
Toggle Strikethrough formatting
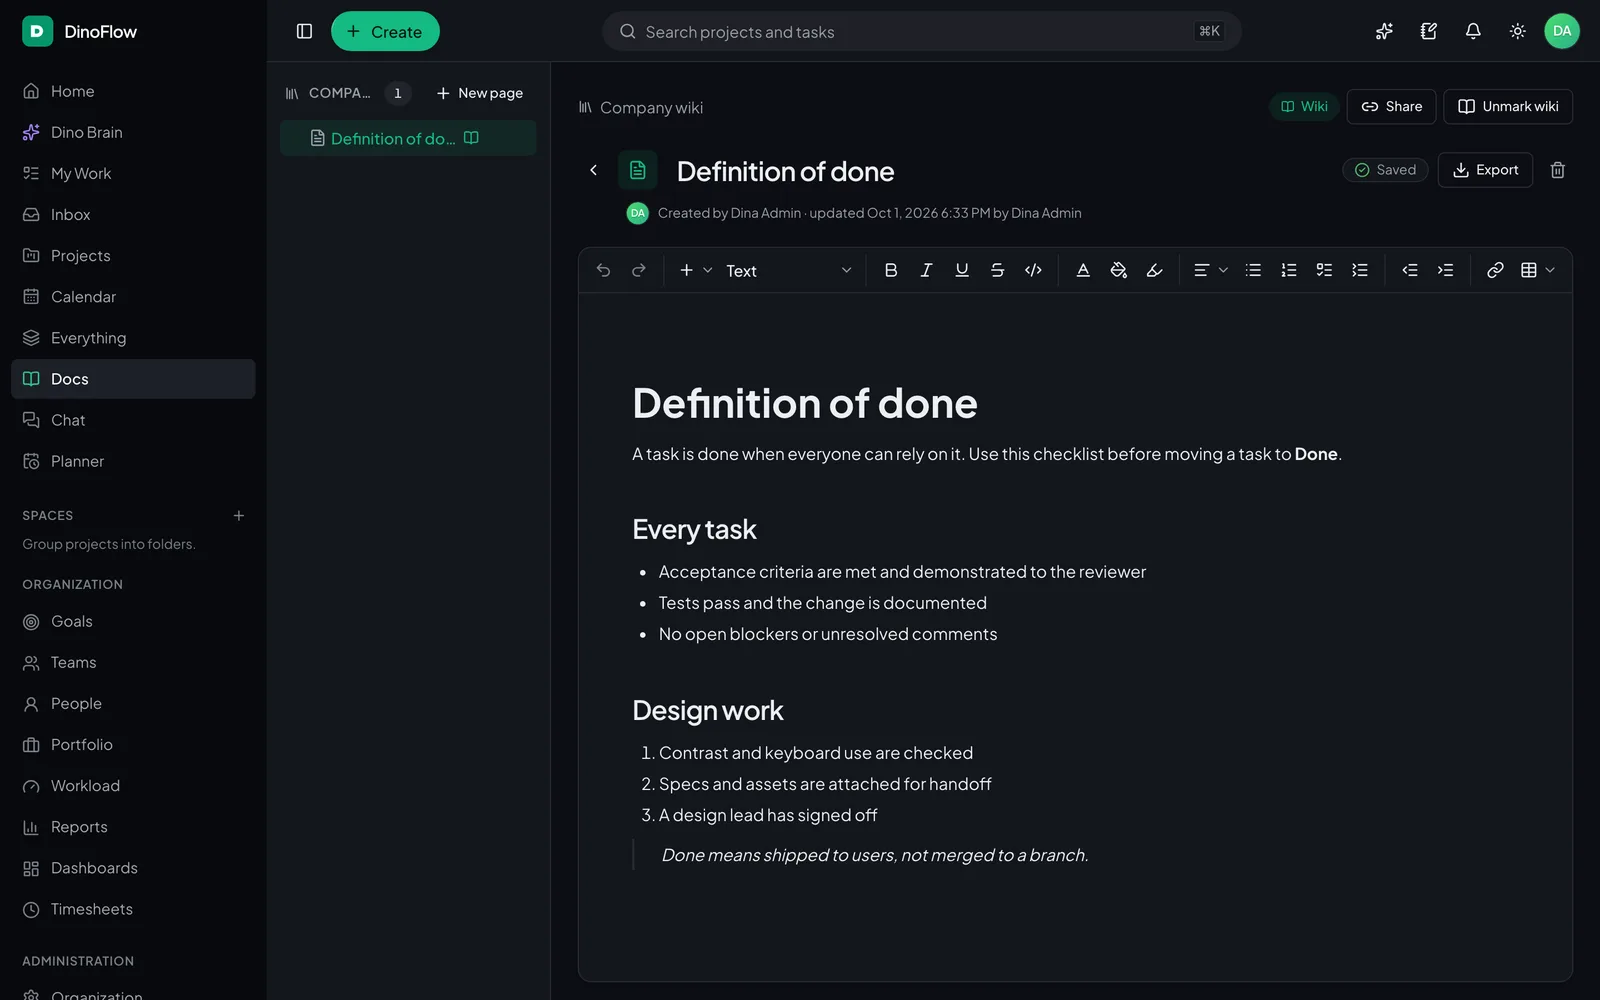pyautogui.click(x=997, y=270)
